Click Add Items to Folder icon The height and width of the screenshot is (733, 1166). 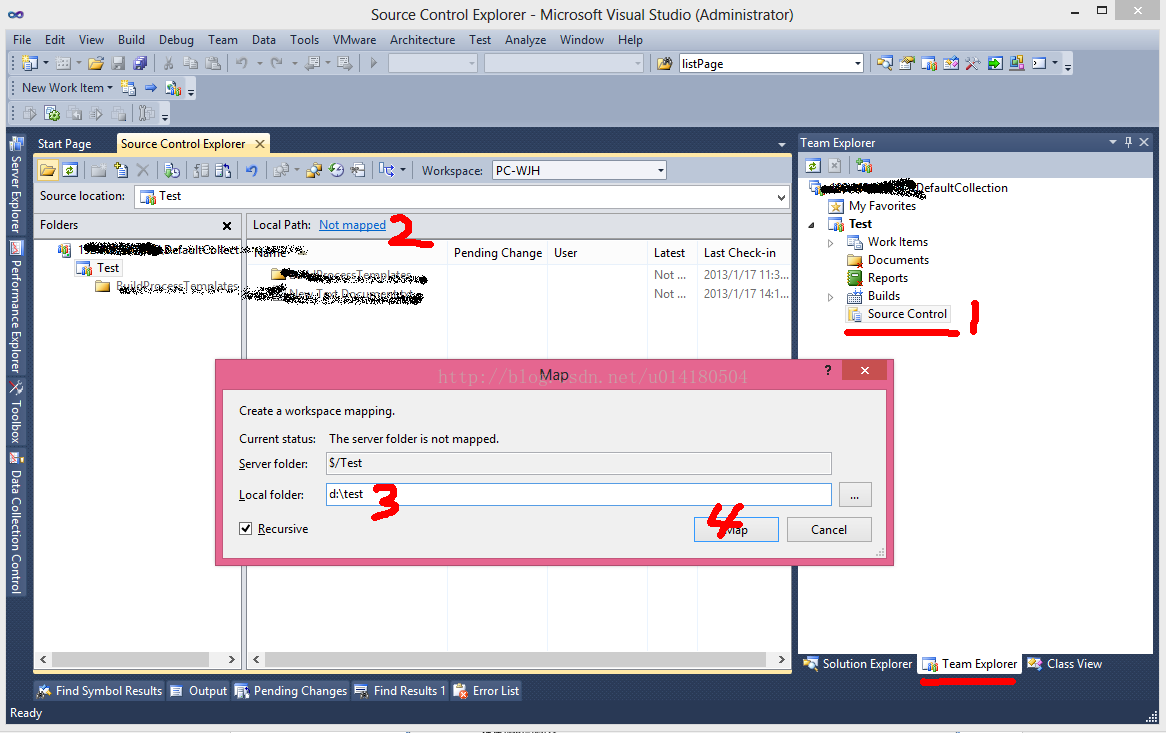[120, 170]
